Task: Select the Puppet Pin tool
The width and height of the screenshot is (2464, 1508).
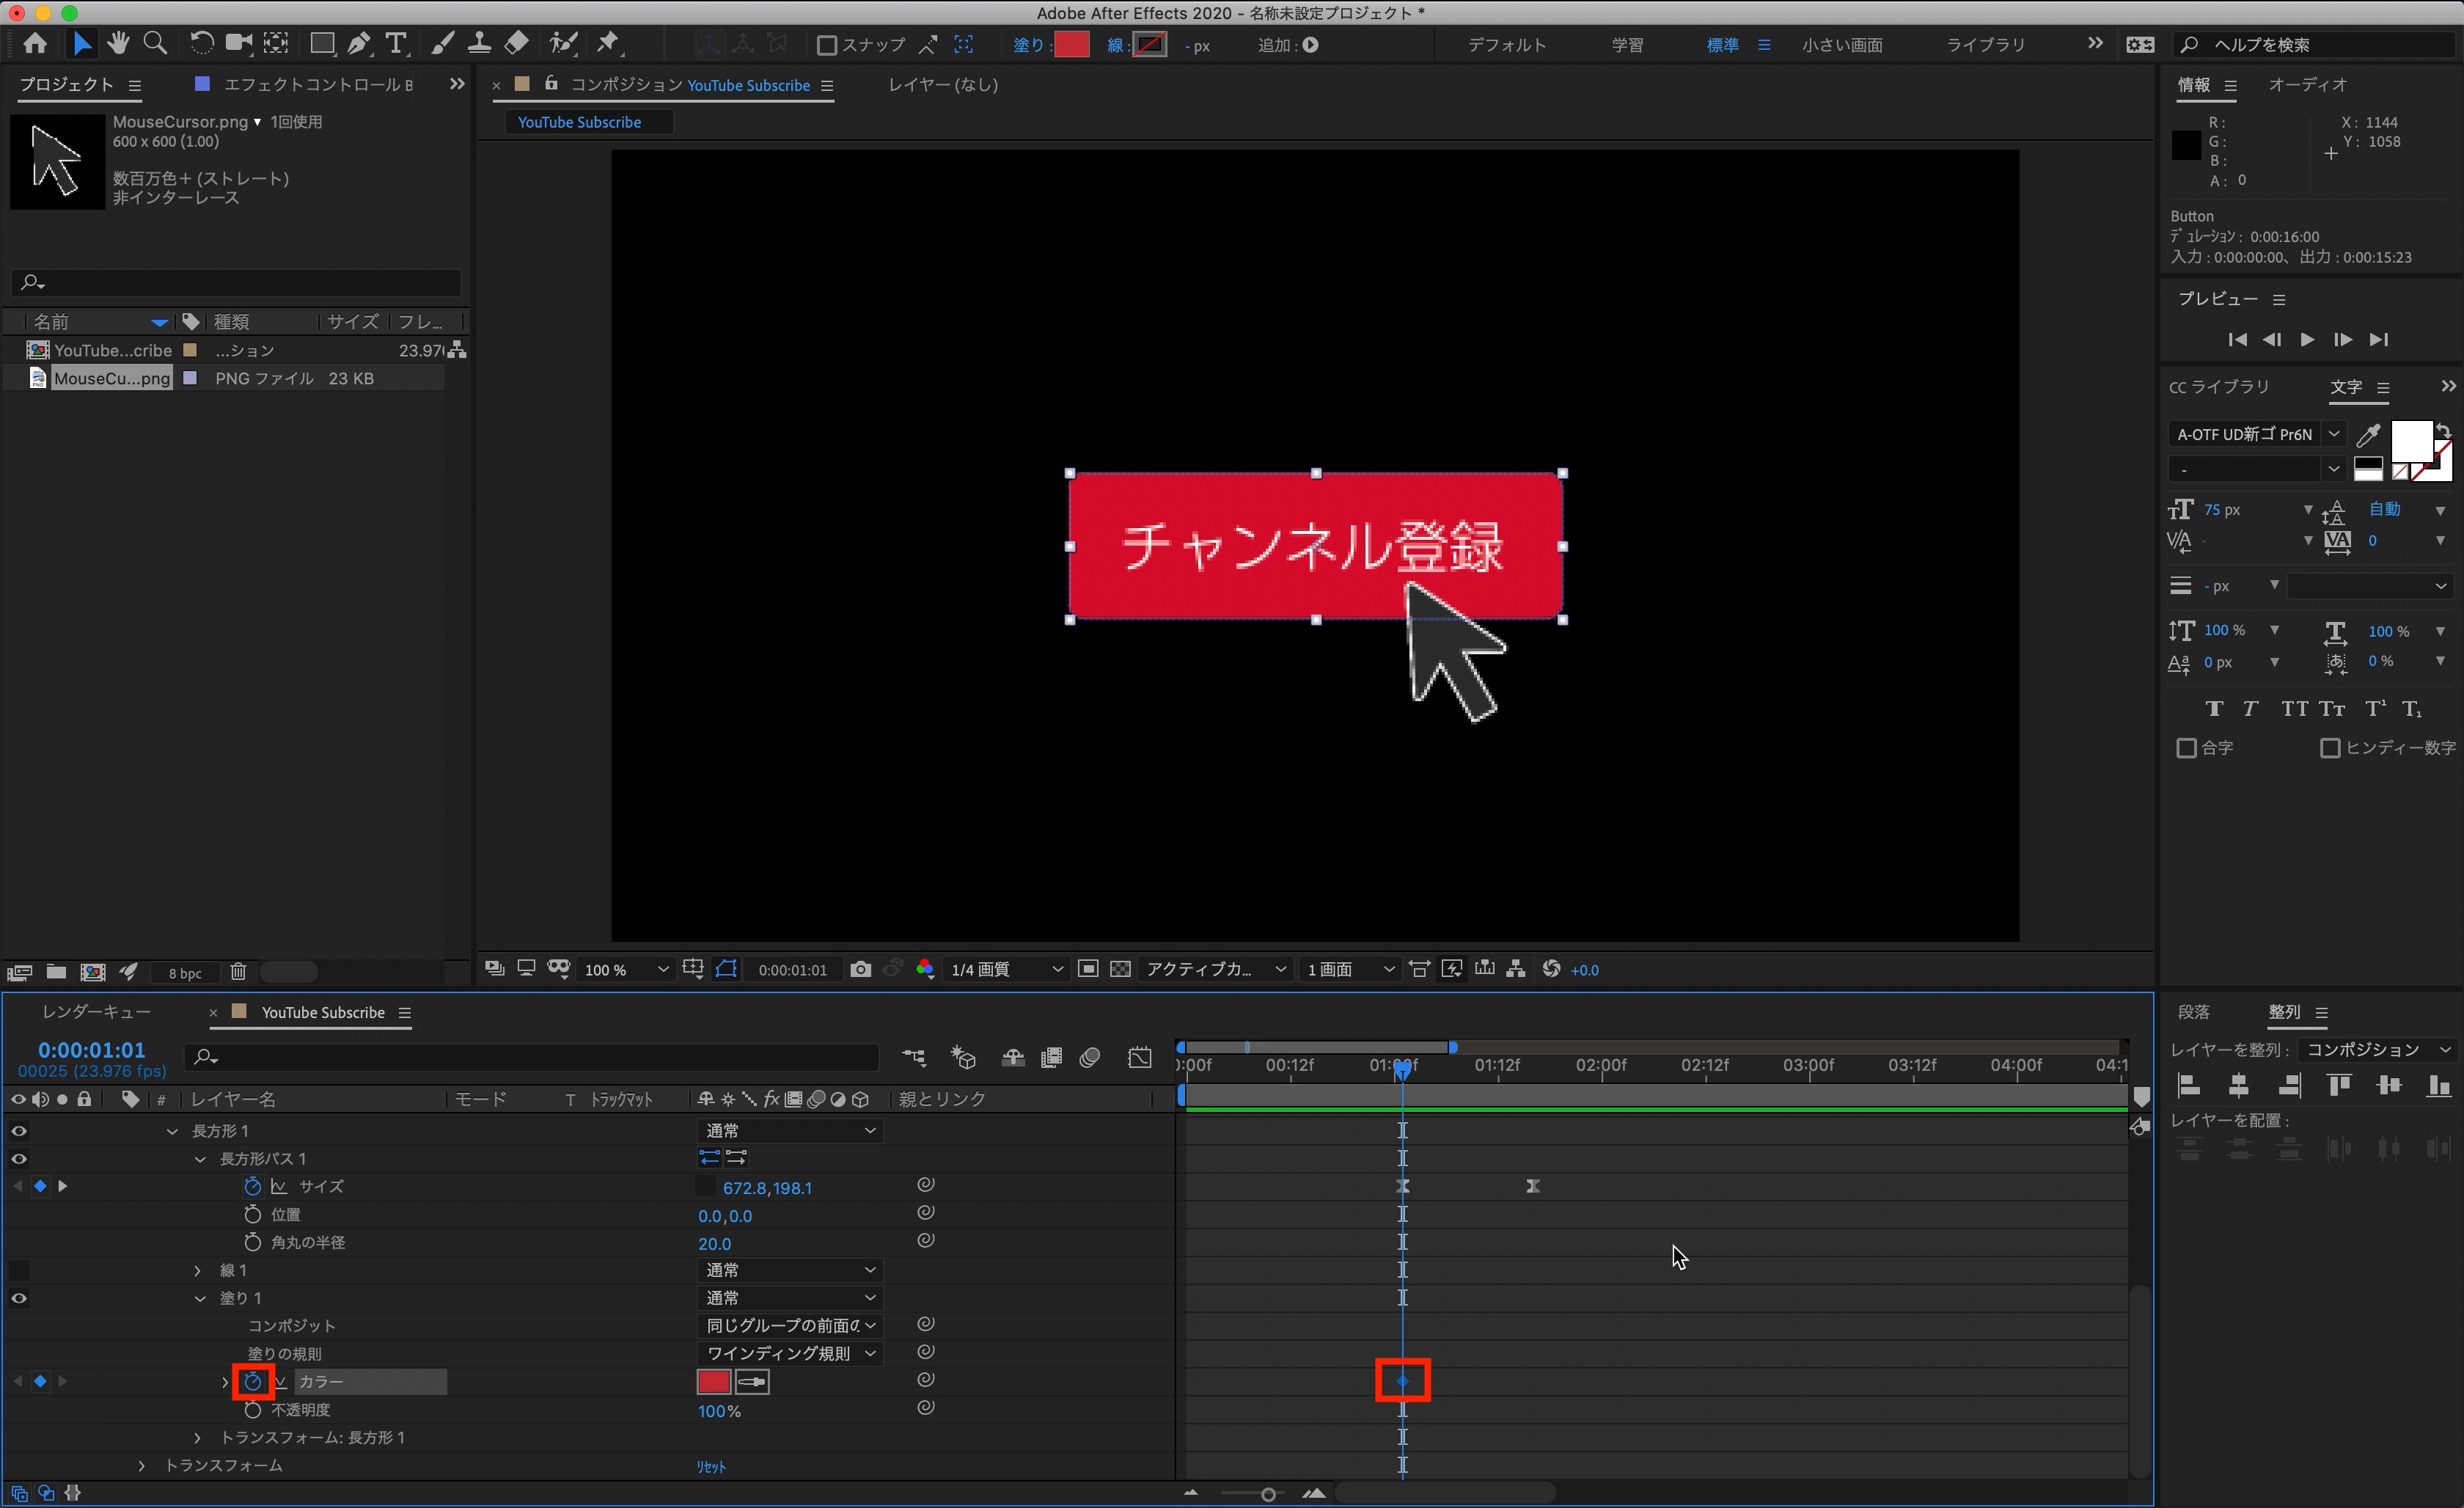Action: [x=608, y=43]
